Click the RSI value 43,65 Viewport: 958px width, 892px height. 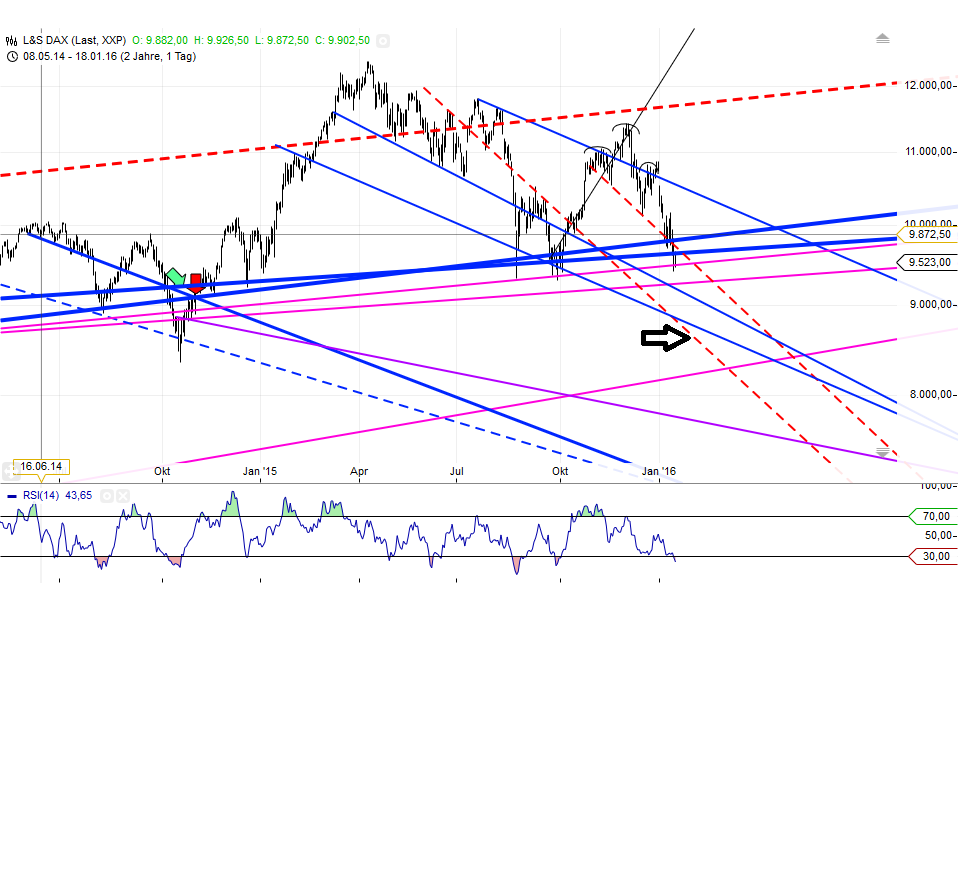79,495
